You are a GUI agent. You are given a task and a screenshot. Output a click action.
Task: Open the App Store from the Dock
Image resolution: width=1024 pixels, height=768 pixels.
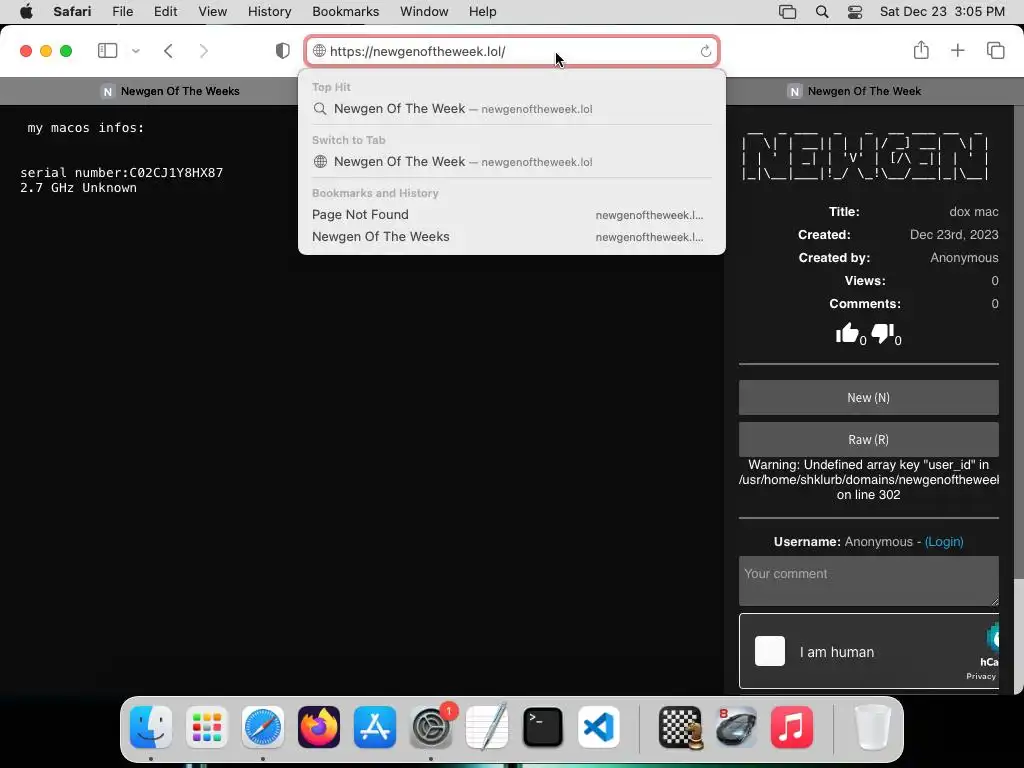pyautogui.click(x=375, y=727)
